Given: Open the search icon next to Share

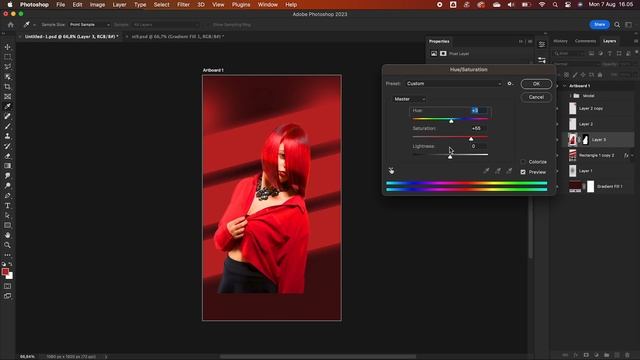Looking at the screenshot, I should coord(617,24).
